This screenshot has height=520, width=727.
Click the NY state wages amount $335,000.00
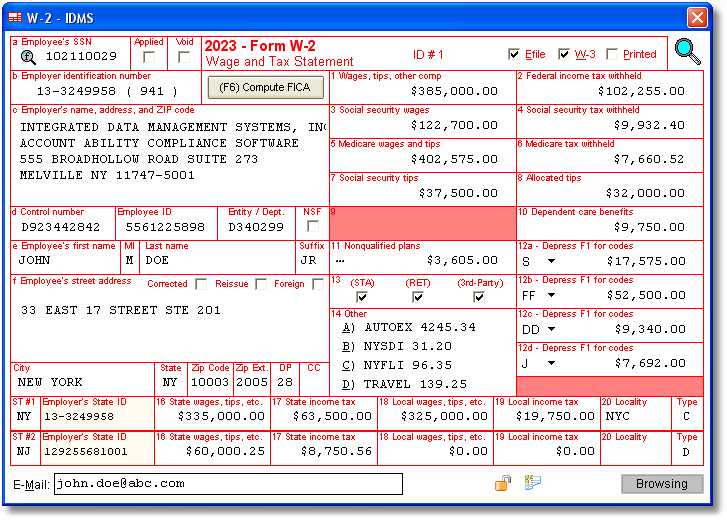[x=221, y=416]
